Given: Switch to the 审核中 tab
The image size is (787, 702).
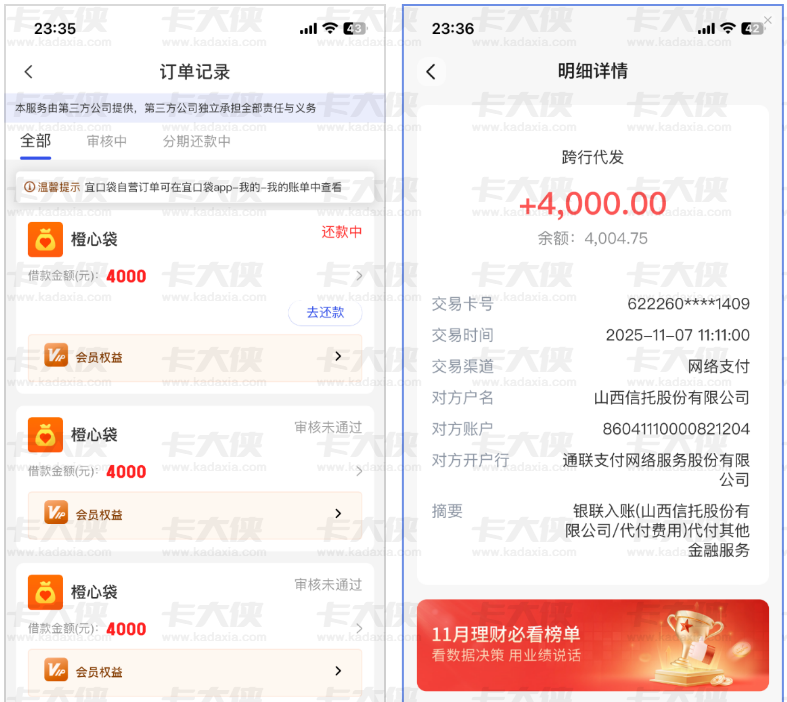Looking at the screenshot, I should pyautogui.click(x=107, y=142).
